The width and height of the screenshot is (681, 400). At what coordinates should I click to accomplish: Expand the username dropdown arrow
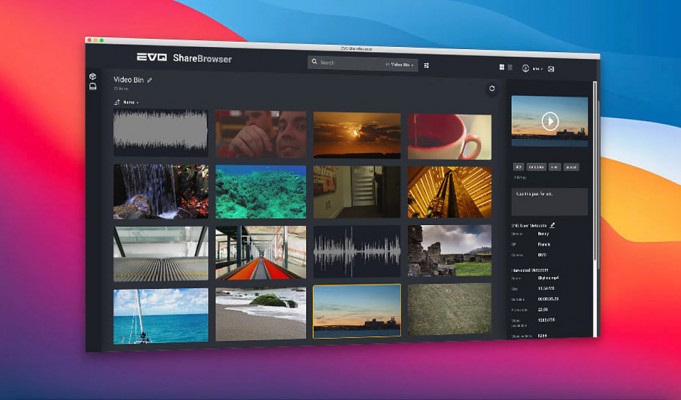(x=542, y=69)
